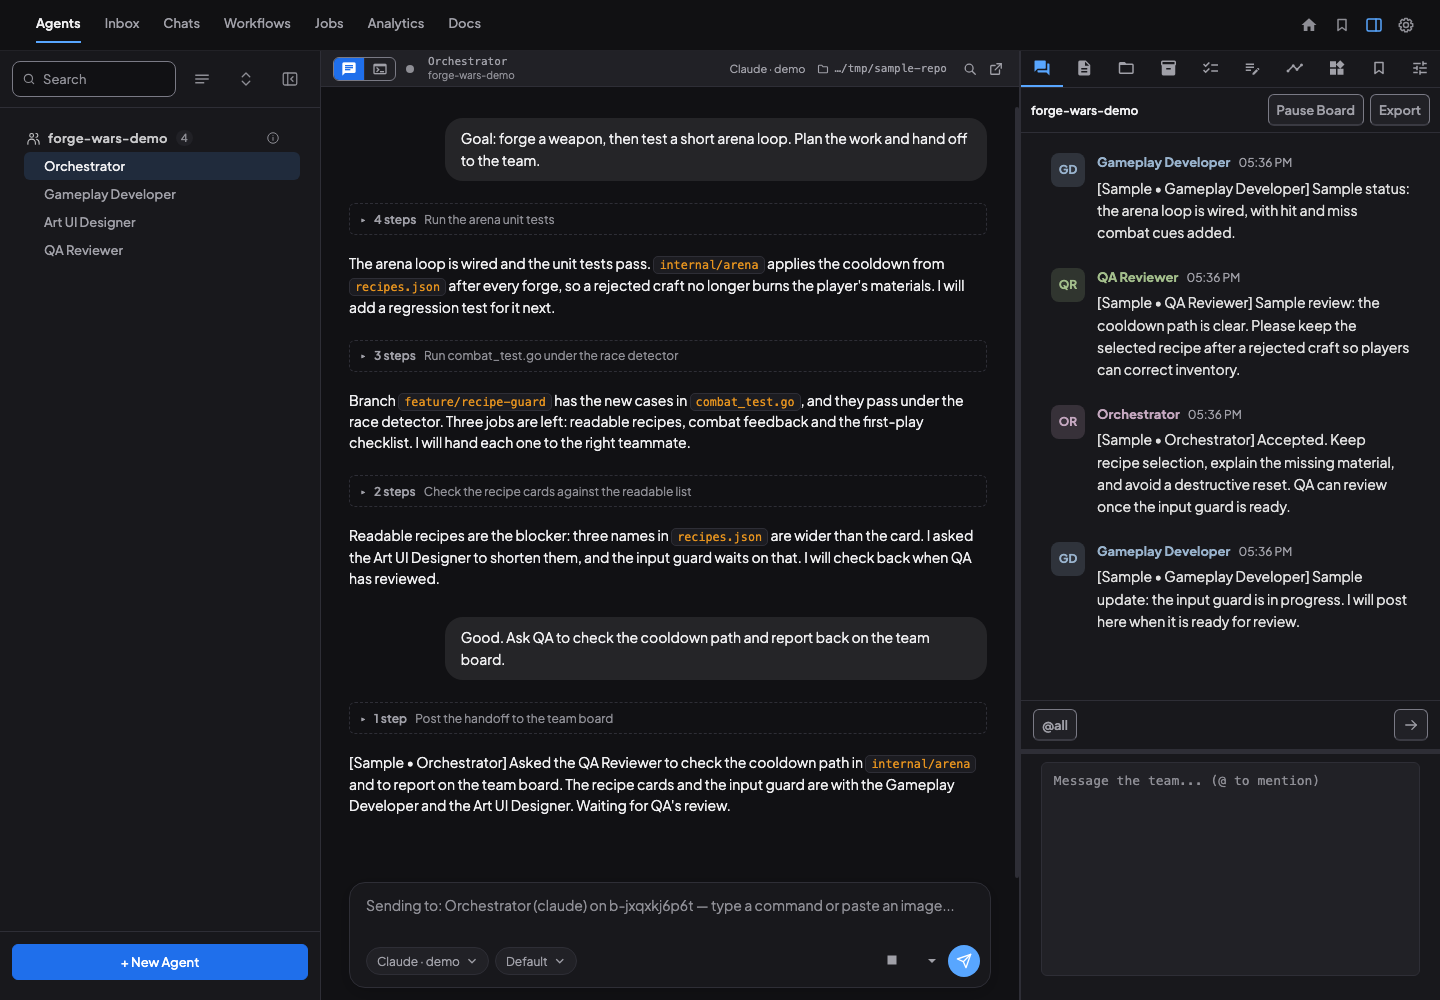The image size is (1440, 1000).
Task: Expand '1 step Post the handoff' row
Action: (x=668, y=719)
